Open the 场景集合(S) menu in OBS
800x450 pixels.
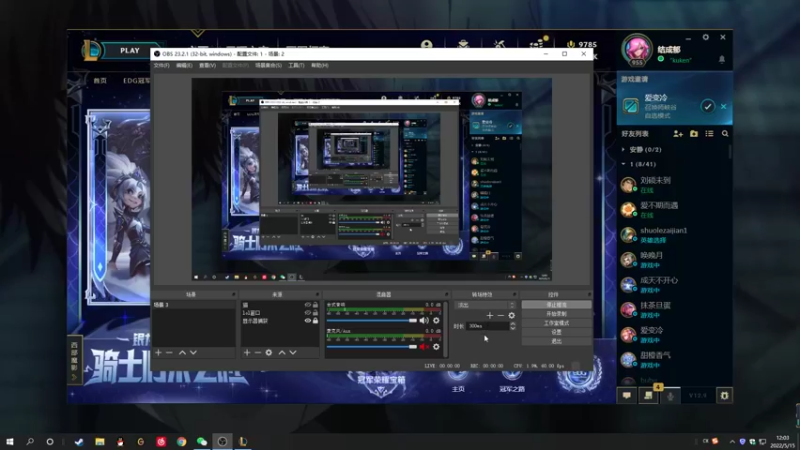point(268,65)
